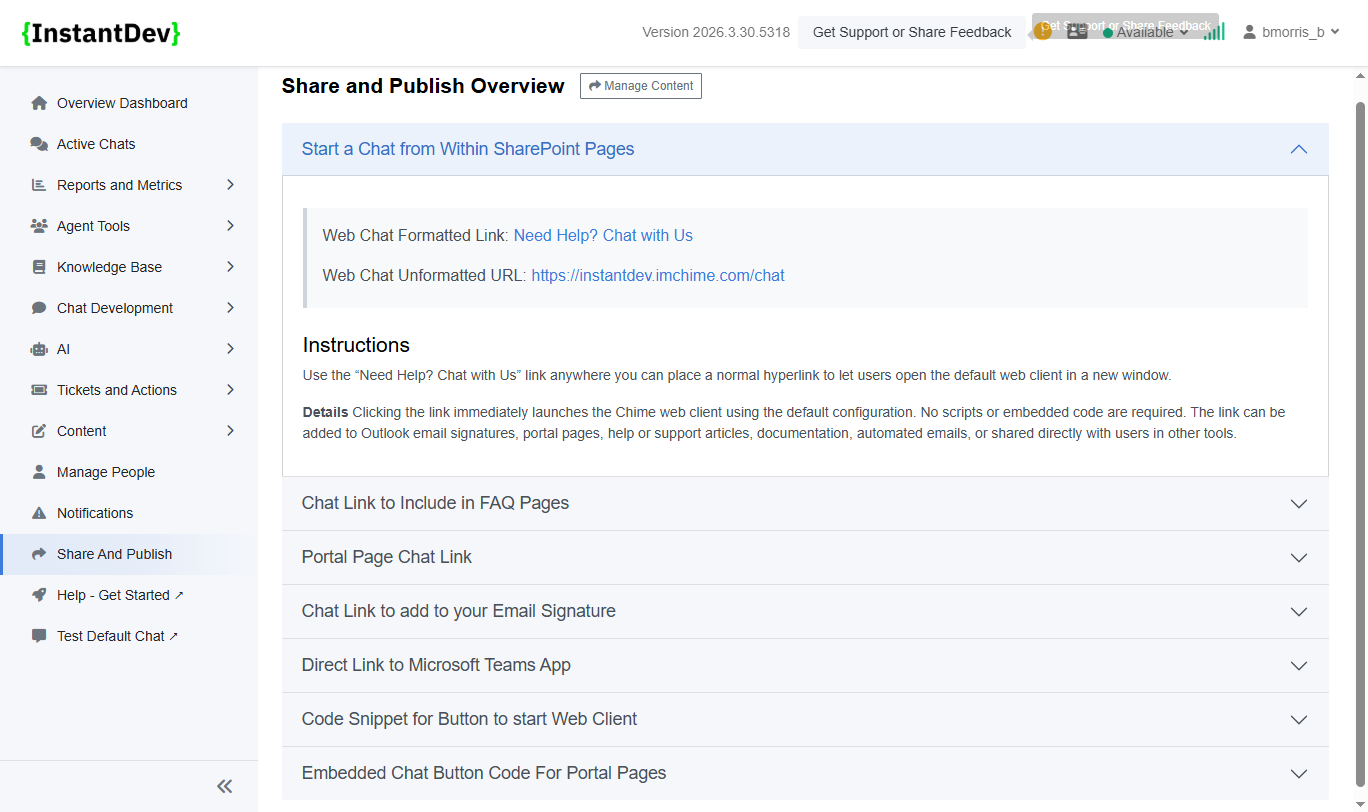Click the Chat Development bubble icon
Viewport: 1368px width, 812px height.
tap(39, 308)
